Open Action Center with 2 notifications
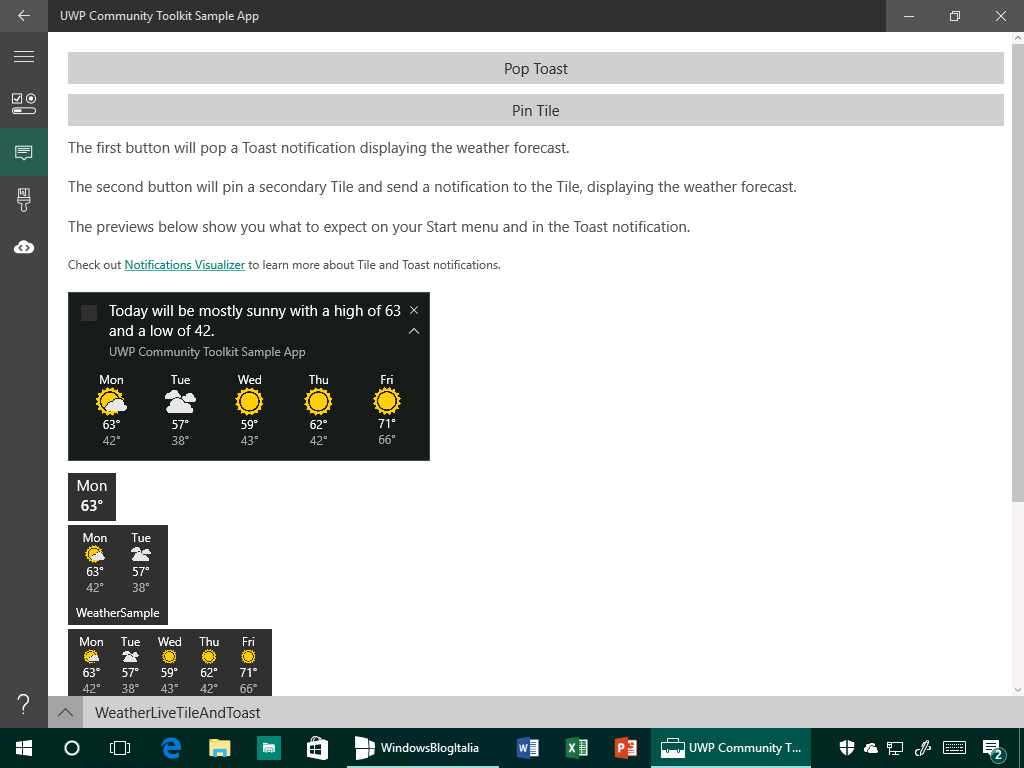 pyautogui.click(x=993, y=749)
